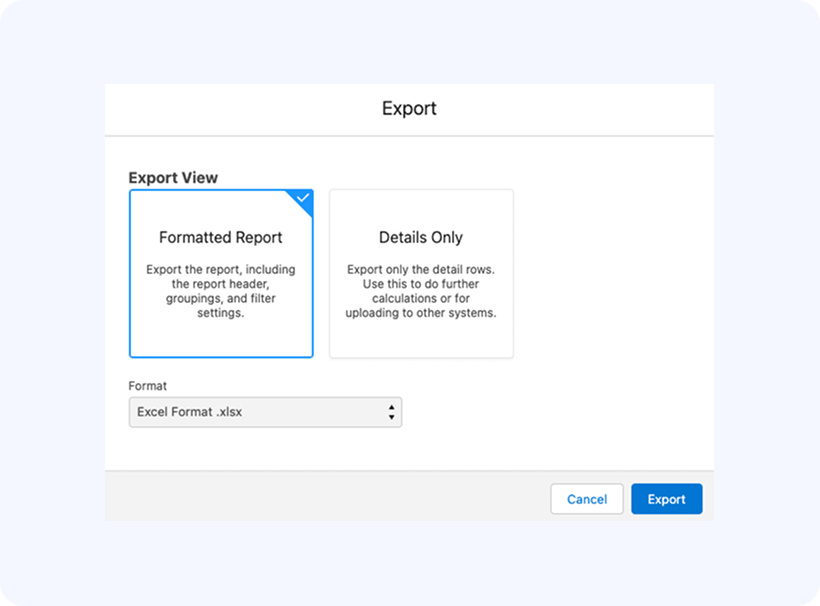Viewport: 820px width, 606px height.
Task: Click blank space right of Details Only
Action: coord(610,273)
